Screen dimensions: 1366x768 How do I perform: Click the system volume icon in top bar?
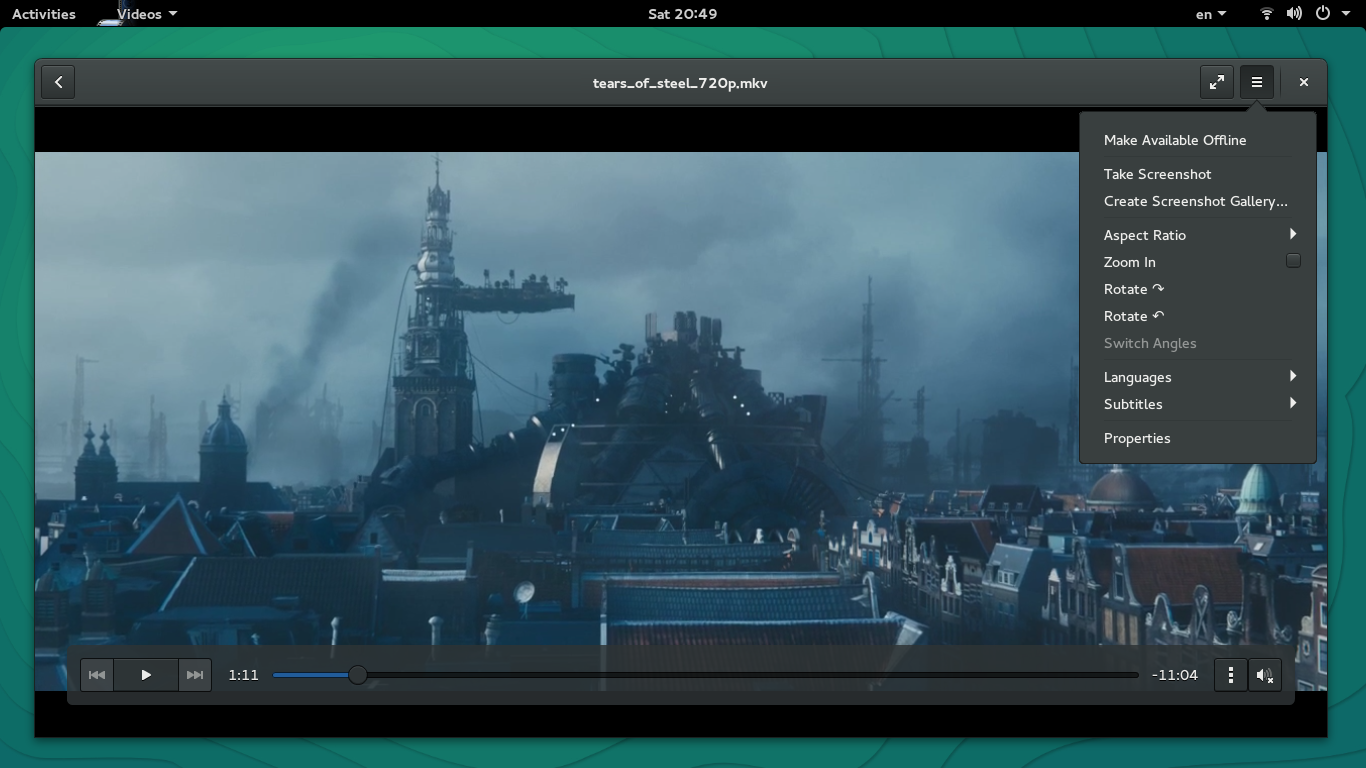tap(1294, 14)
